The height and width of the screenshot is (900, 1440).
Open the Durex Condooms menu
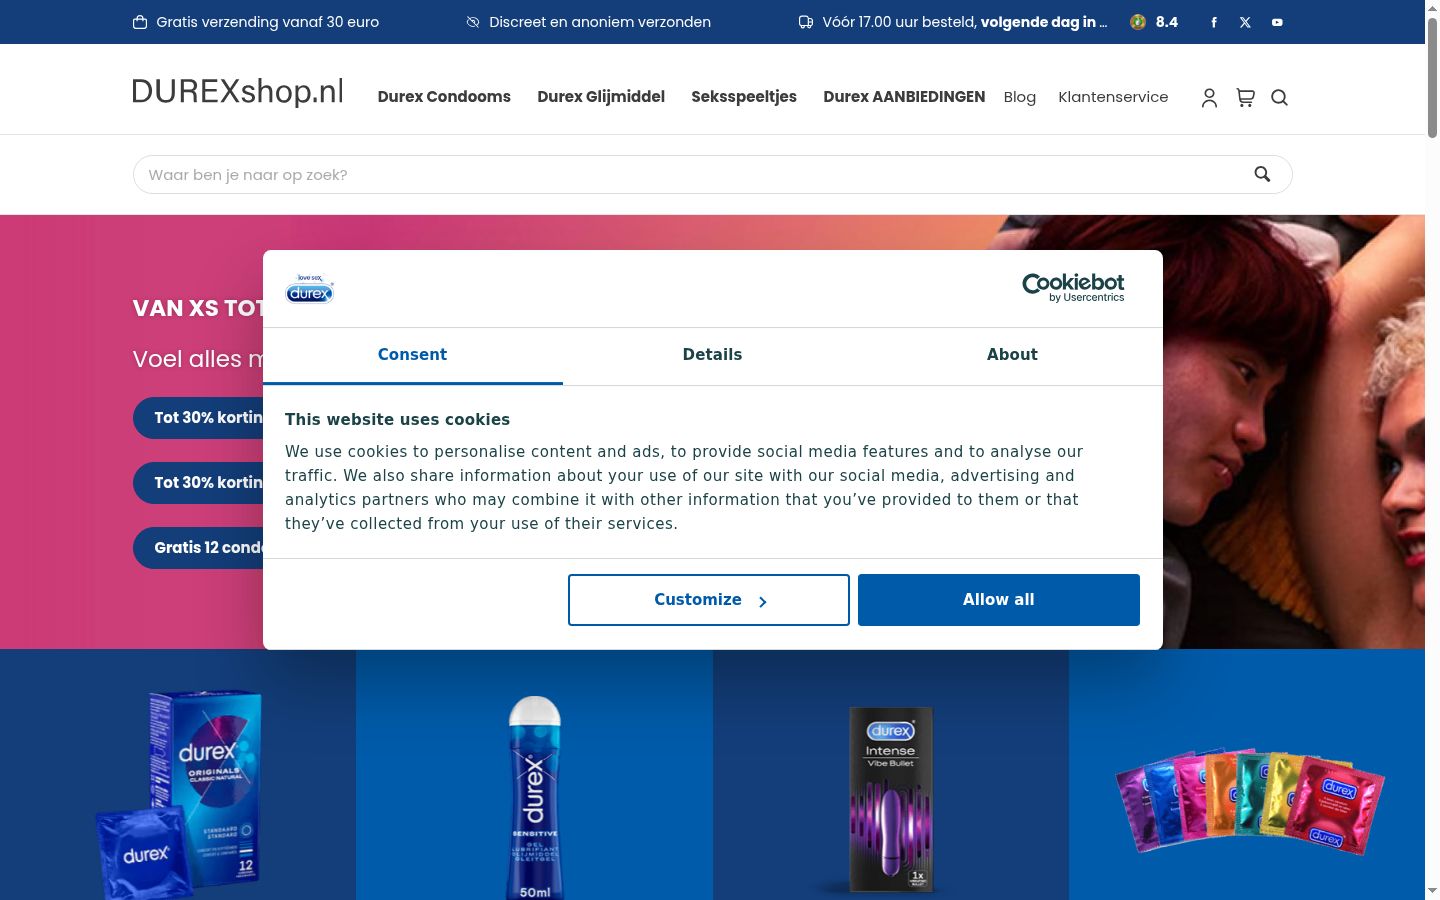pos(444,97)
